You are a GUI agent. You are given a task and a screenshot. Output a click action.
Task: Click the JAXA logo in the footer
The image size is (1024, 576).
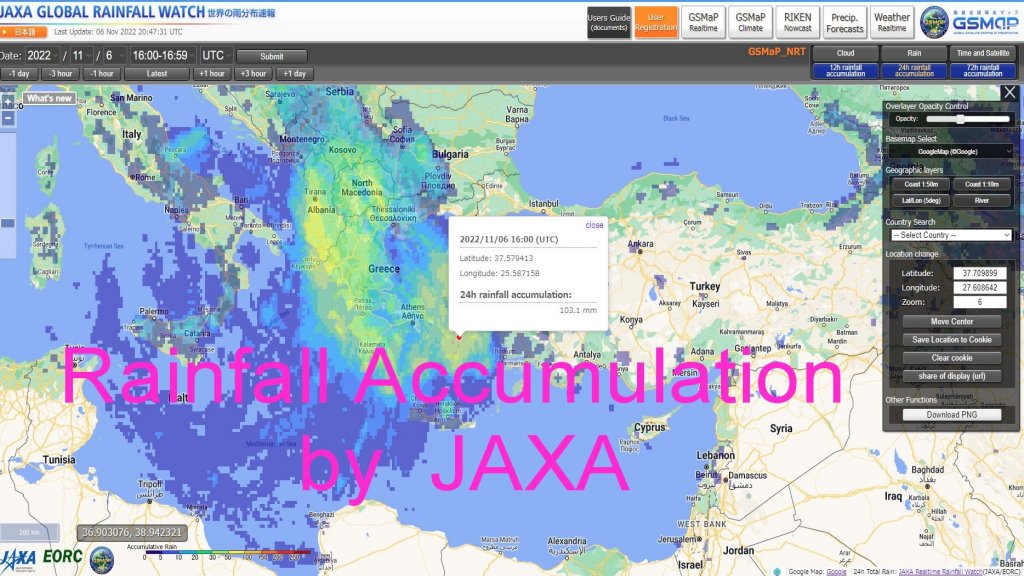pos(18,560)
